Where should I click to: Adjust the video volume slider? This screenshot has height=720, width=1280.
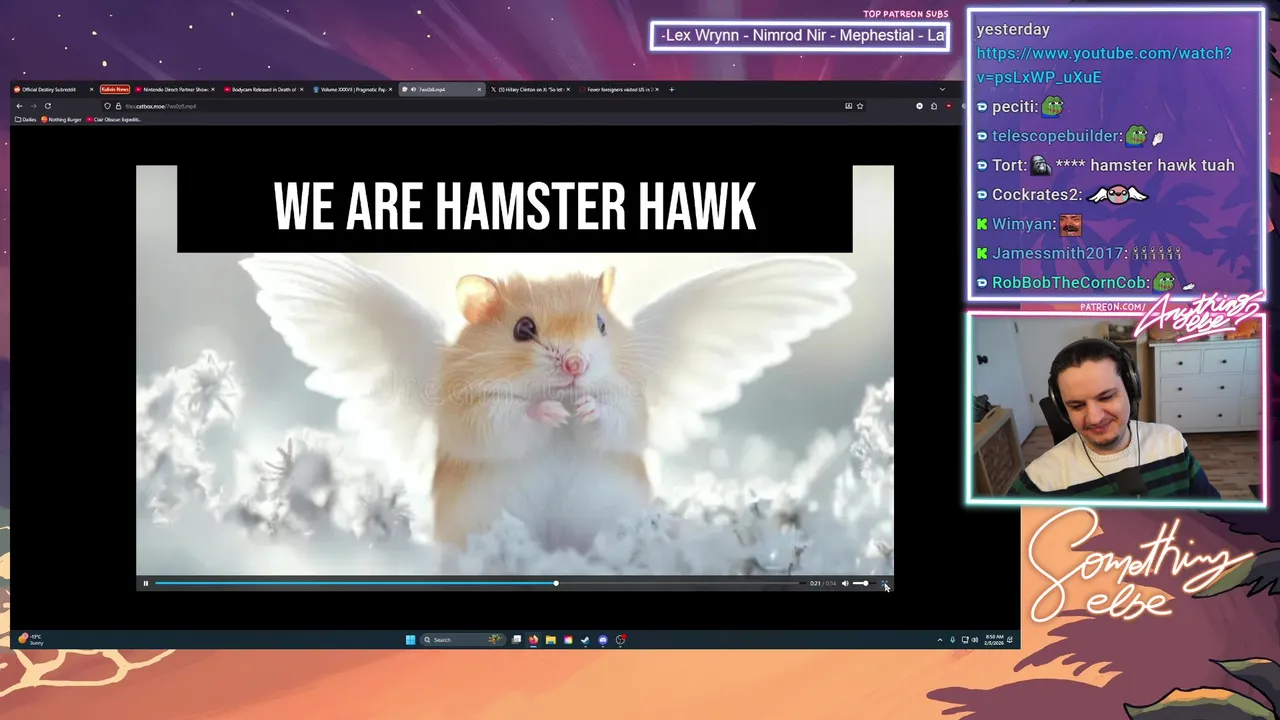864,583
